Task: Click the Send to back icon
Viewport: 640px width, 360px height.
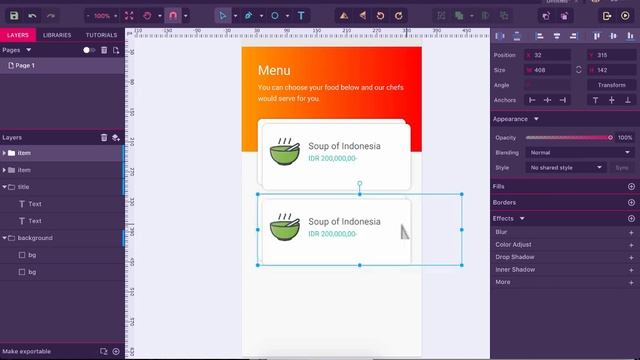Action: coord(564,16)
